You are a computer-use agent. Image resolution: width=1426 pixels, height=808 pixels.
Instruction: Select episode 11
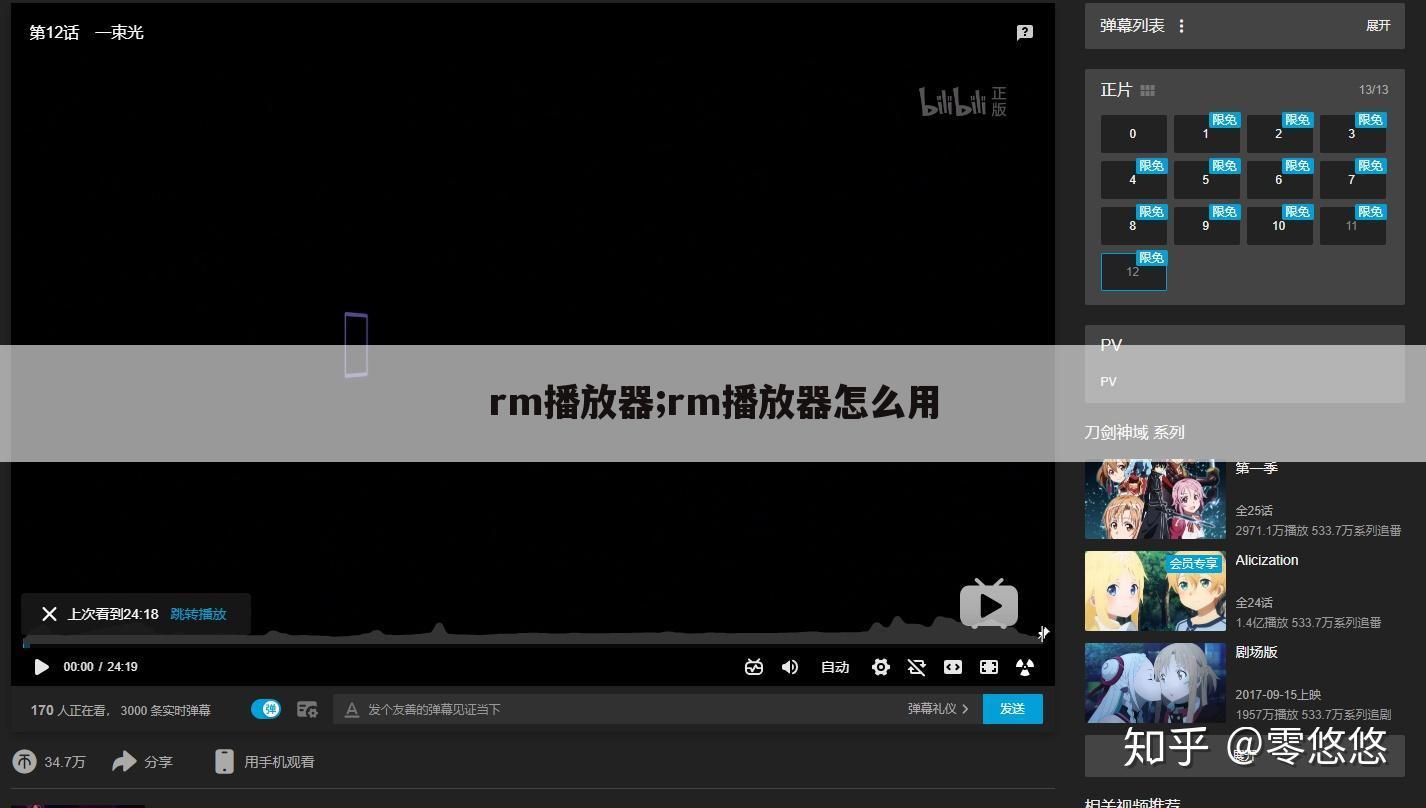click(1352, 226)
